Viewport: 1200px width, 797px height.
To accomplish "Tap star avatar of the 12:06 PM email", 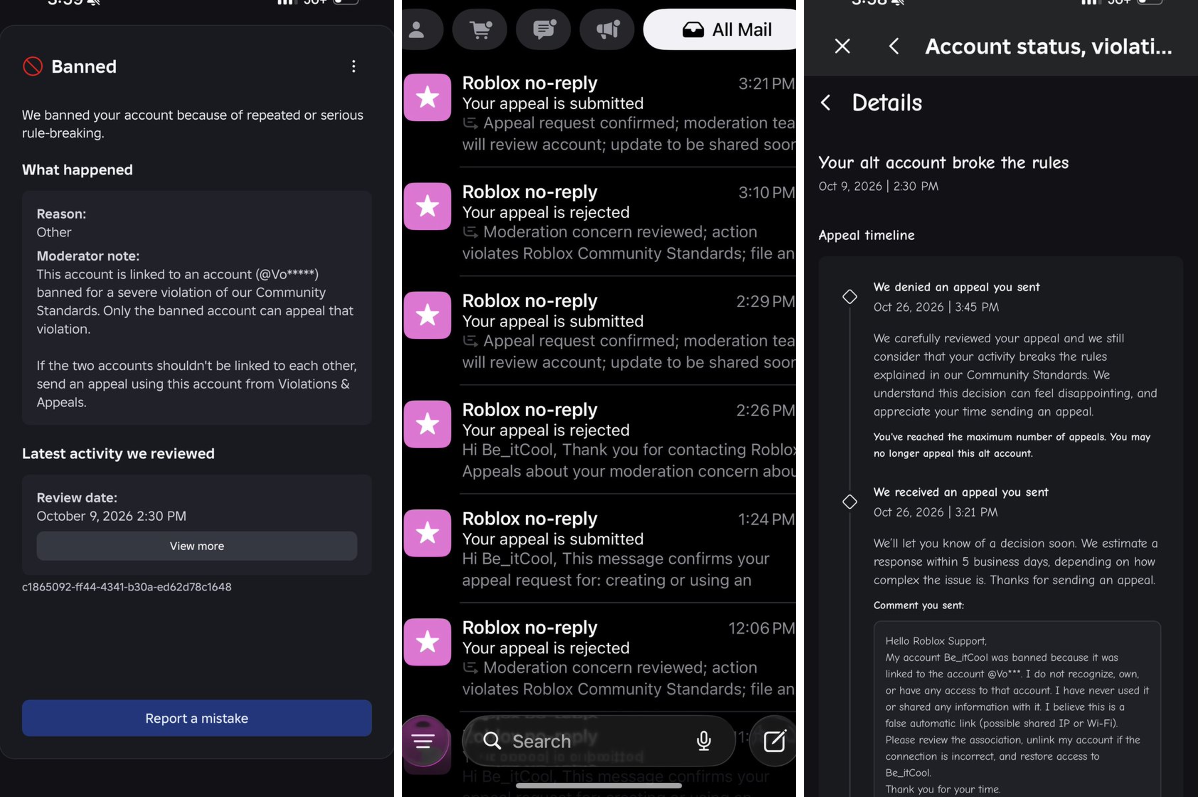I will tap(427, 642).
